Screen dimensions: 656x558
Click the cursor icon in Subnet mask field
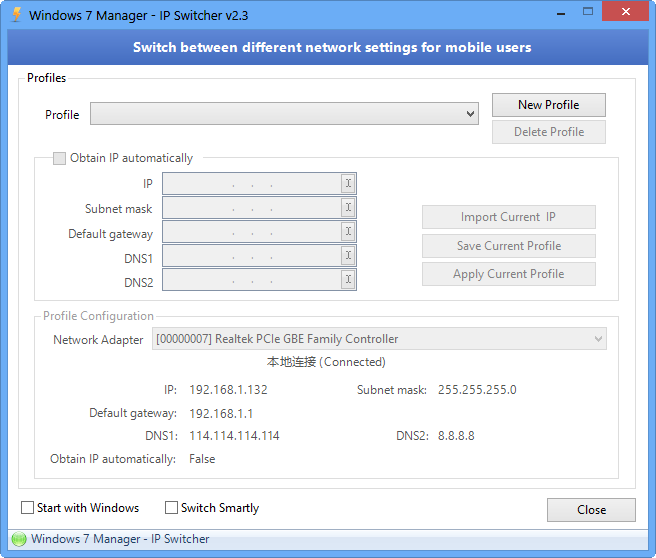click(x=348, y=207)
